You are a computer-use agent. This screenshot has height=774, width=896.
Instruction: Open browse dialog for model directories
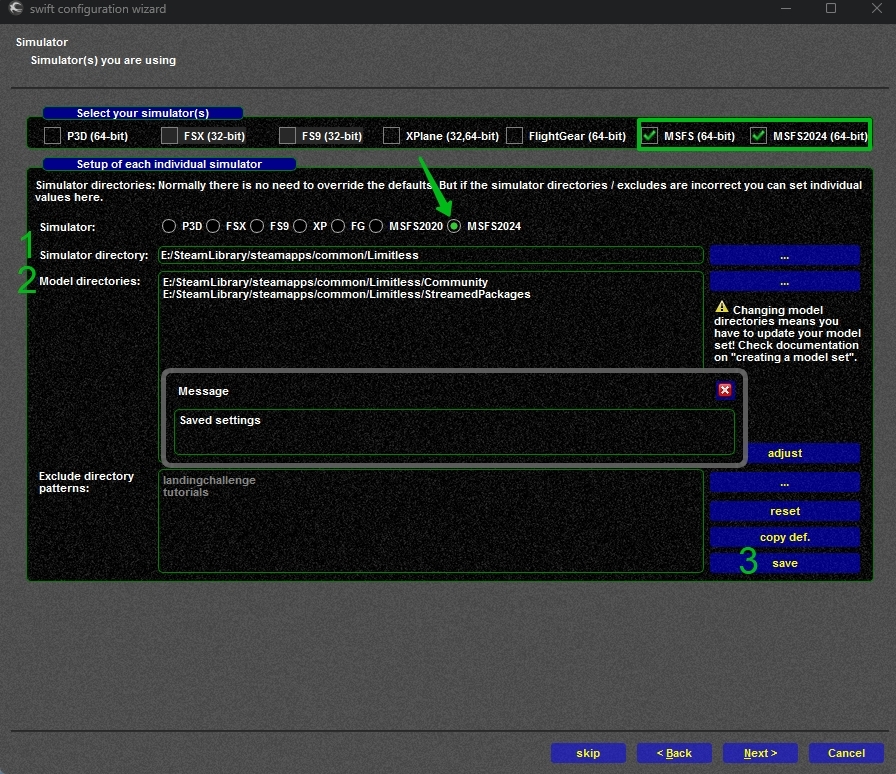pyautogui.click(x=784, y=281)
